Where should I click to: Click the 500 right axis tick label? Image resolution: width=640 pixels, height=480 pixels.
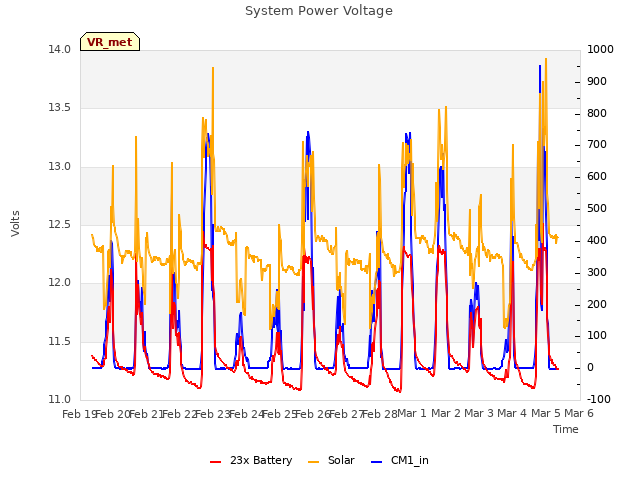(x=597, y=208)
